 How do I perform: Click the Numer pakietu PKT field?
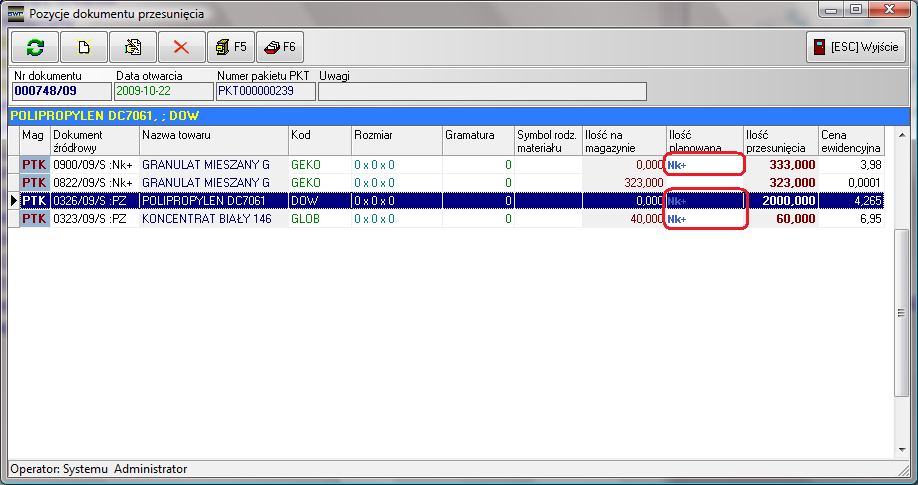pyautogui.click(x=265, y=91)
